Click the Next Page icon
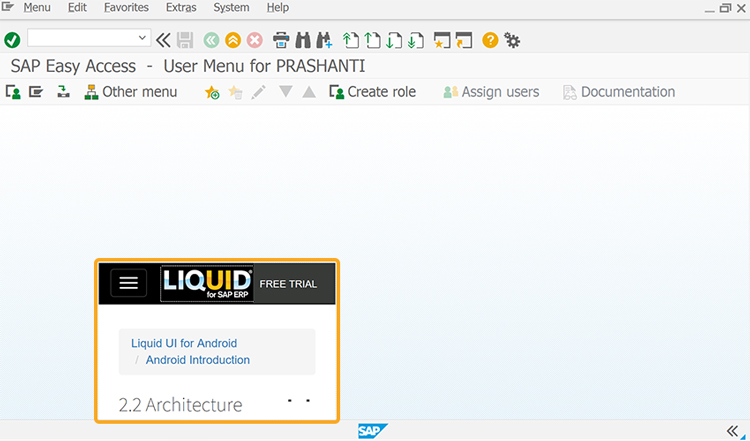Viewport: 750px width, 441px height. coord(394,40)
